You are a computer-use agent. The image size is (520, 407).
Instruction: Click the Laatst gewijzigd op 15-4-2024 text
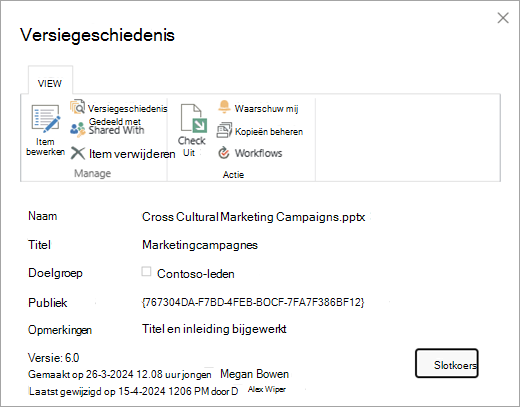[133, 391]
